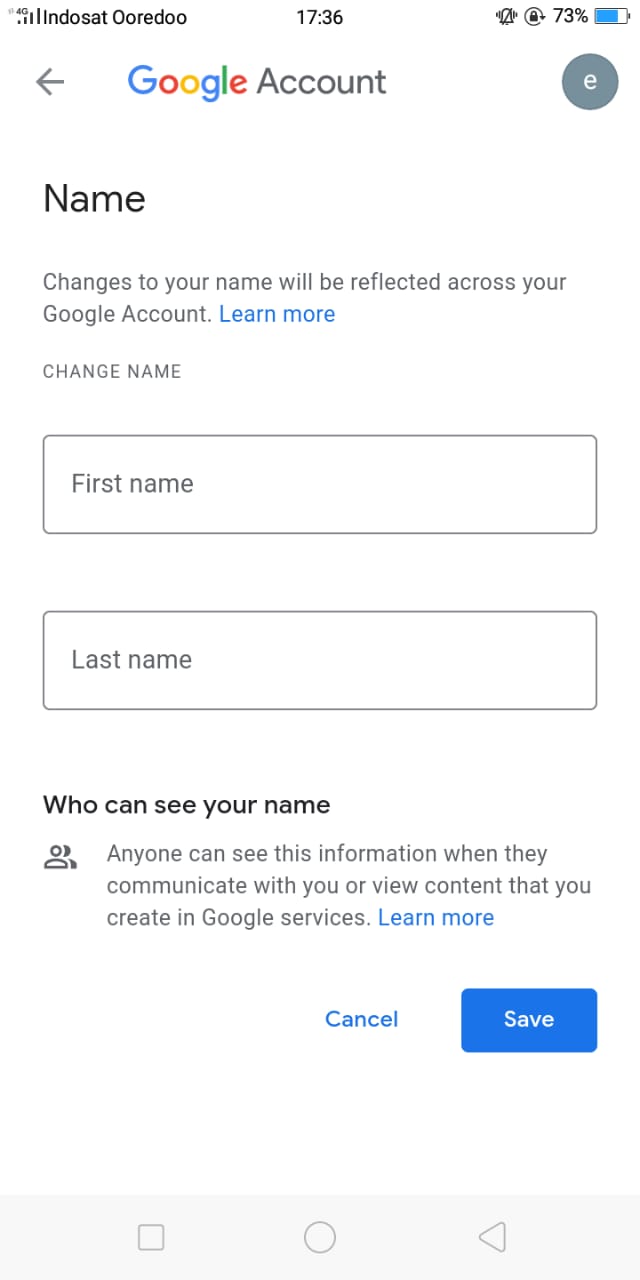Focus the First name field
Image resolution: width=640 pixels, height=1280 pixels.
320,484
